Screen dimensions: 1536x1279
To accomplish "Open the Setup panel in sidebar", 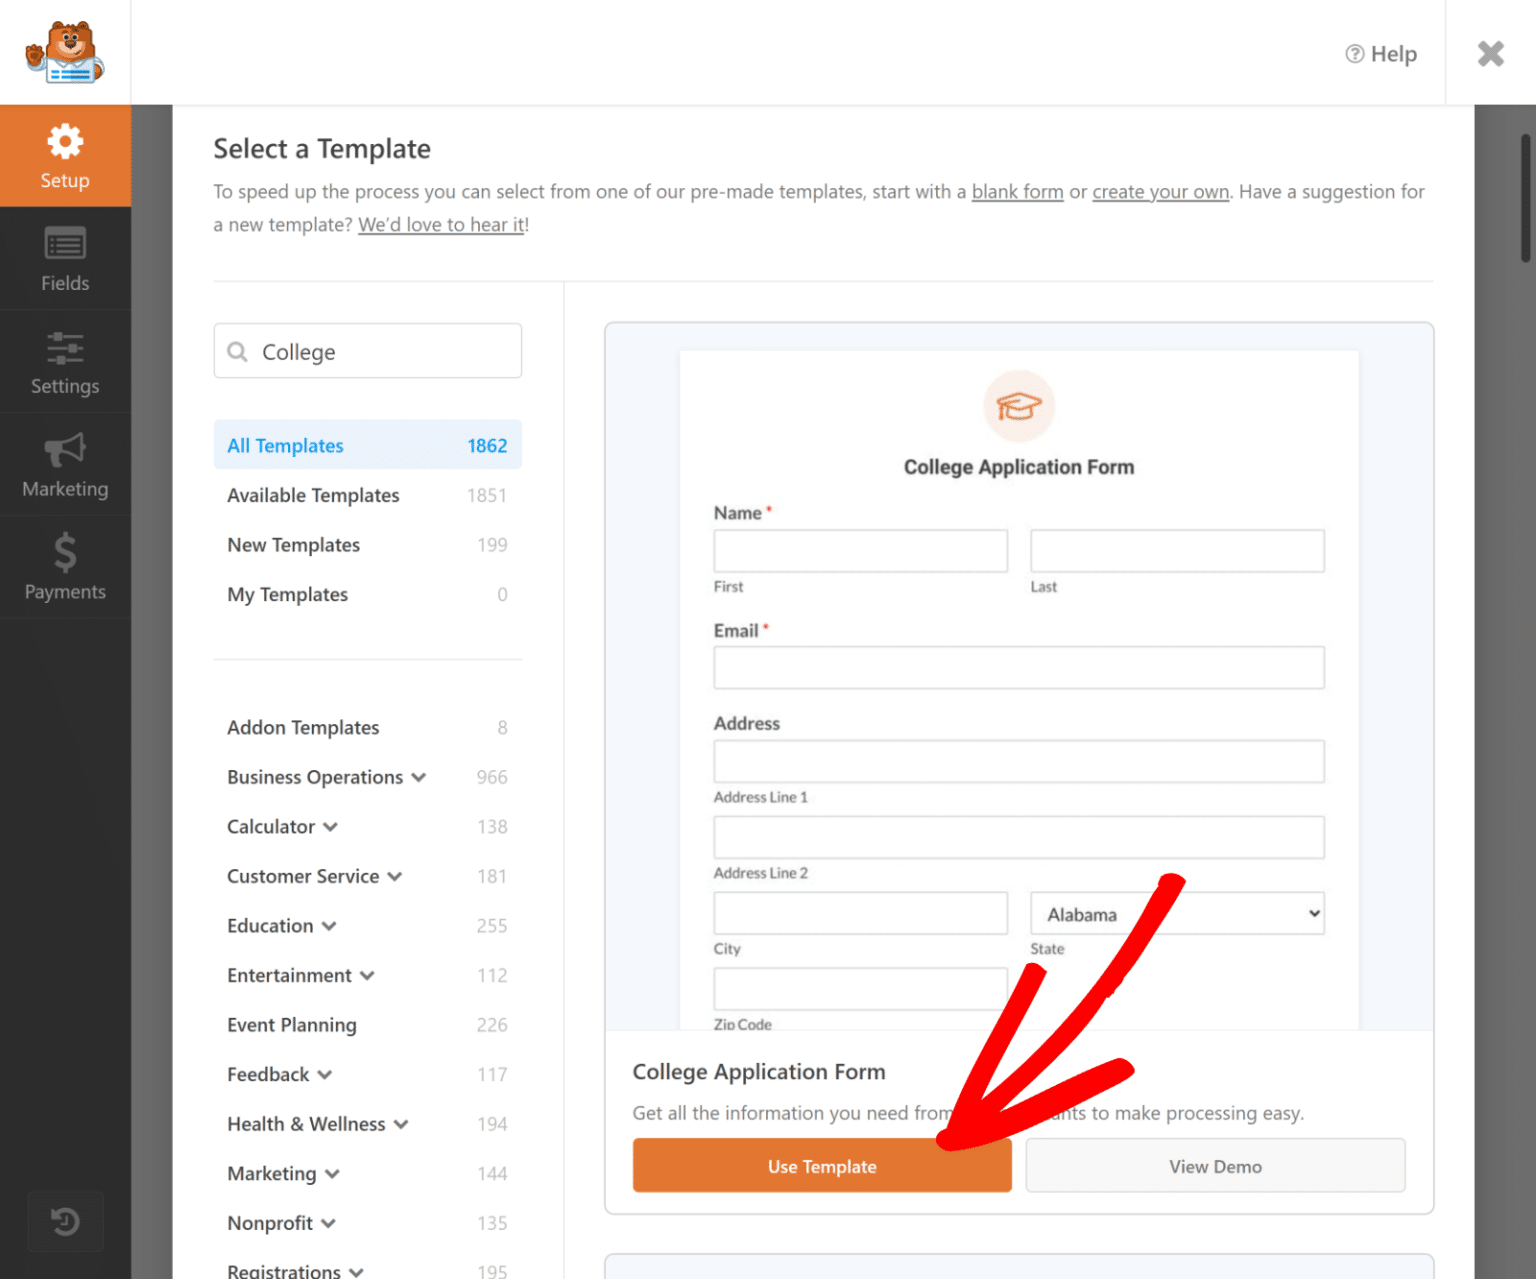I will coord(65,157).
